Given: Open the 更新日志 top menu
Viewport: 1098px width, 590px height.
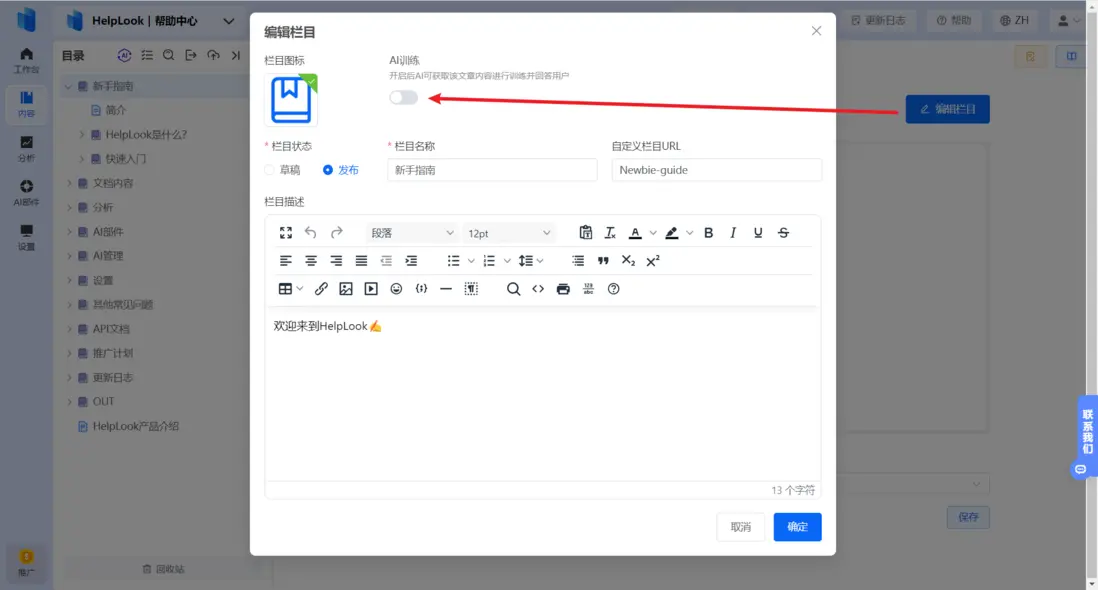Looking at the screenshot, I should coord(878,20).
